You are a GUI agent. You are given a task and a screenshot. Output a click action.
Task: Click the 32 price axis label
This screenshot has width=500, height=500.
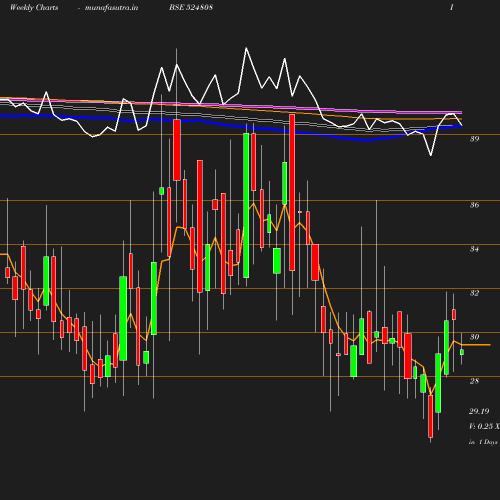pyautogui.click(x=475, y=293)
